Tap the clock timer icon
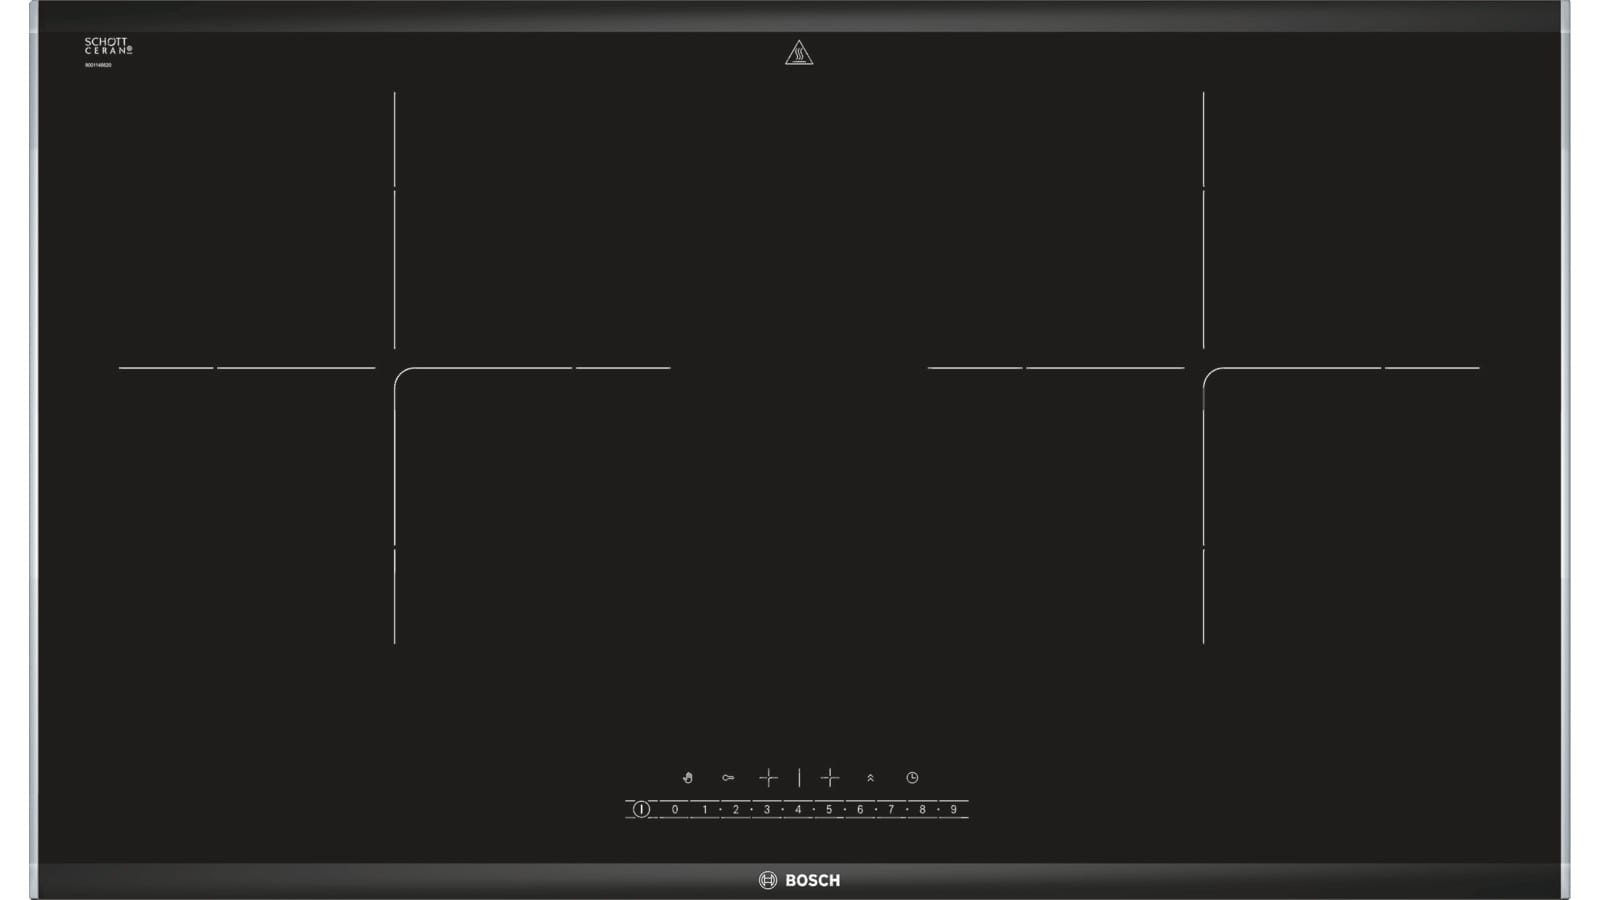This screenshot has height=900, width=1600. 912,777
